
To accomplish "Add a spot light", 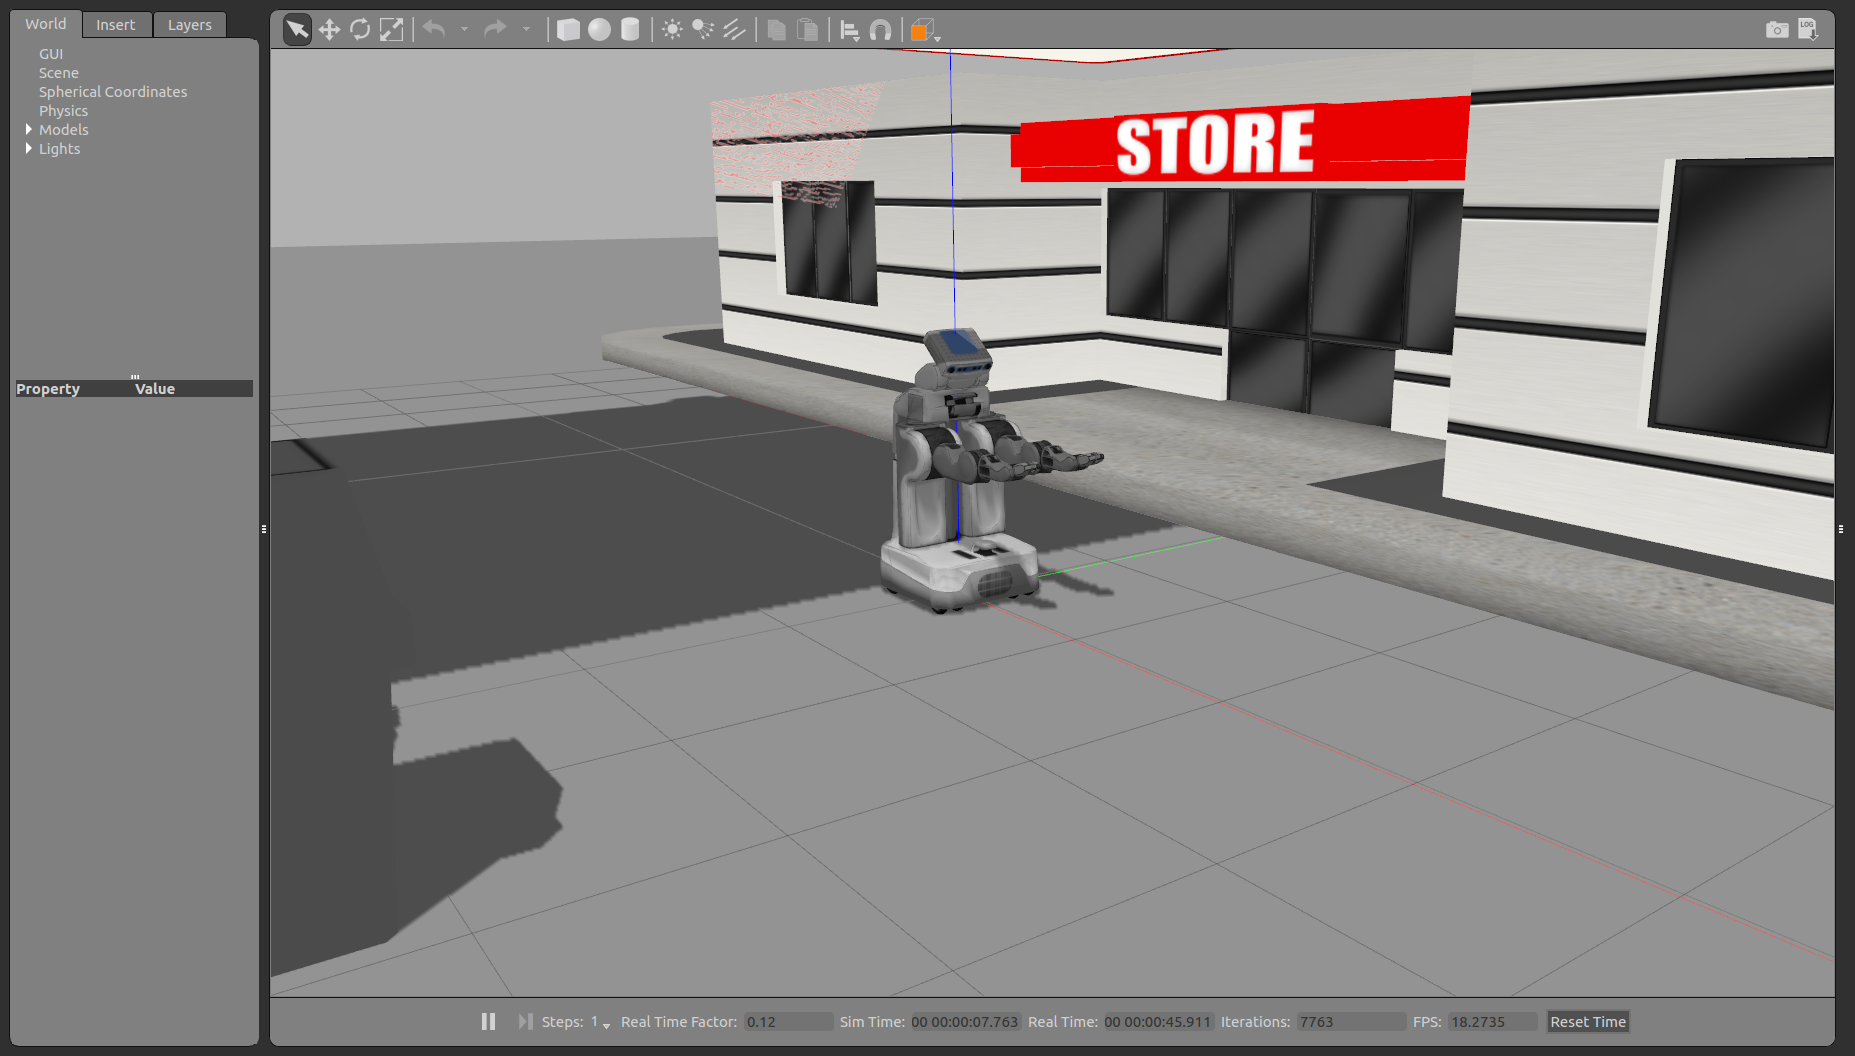I will coord(703,30).
